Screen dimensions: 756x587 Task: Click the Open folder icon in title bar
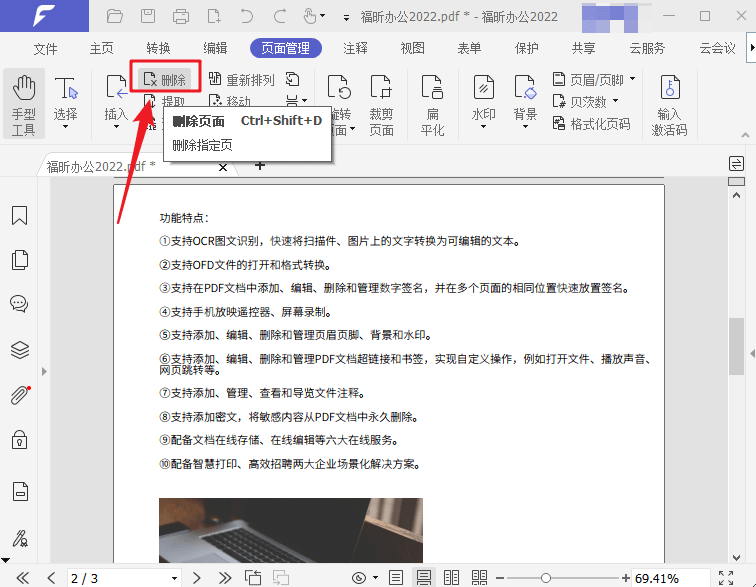click(115, 16)
